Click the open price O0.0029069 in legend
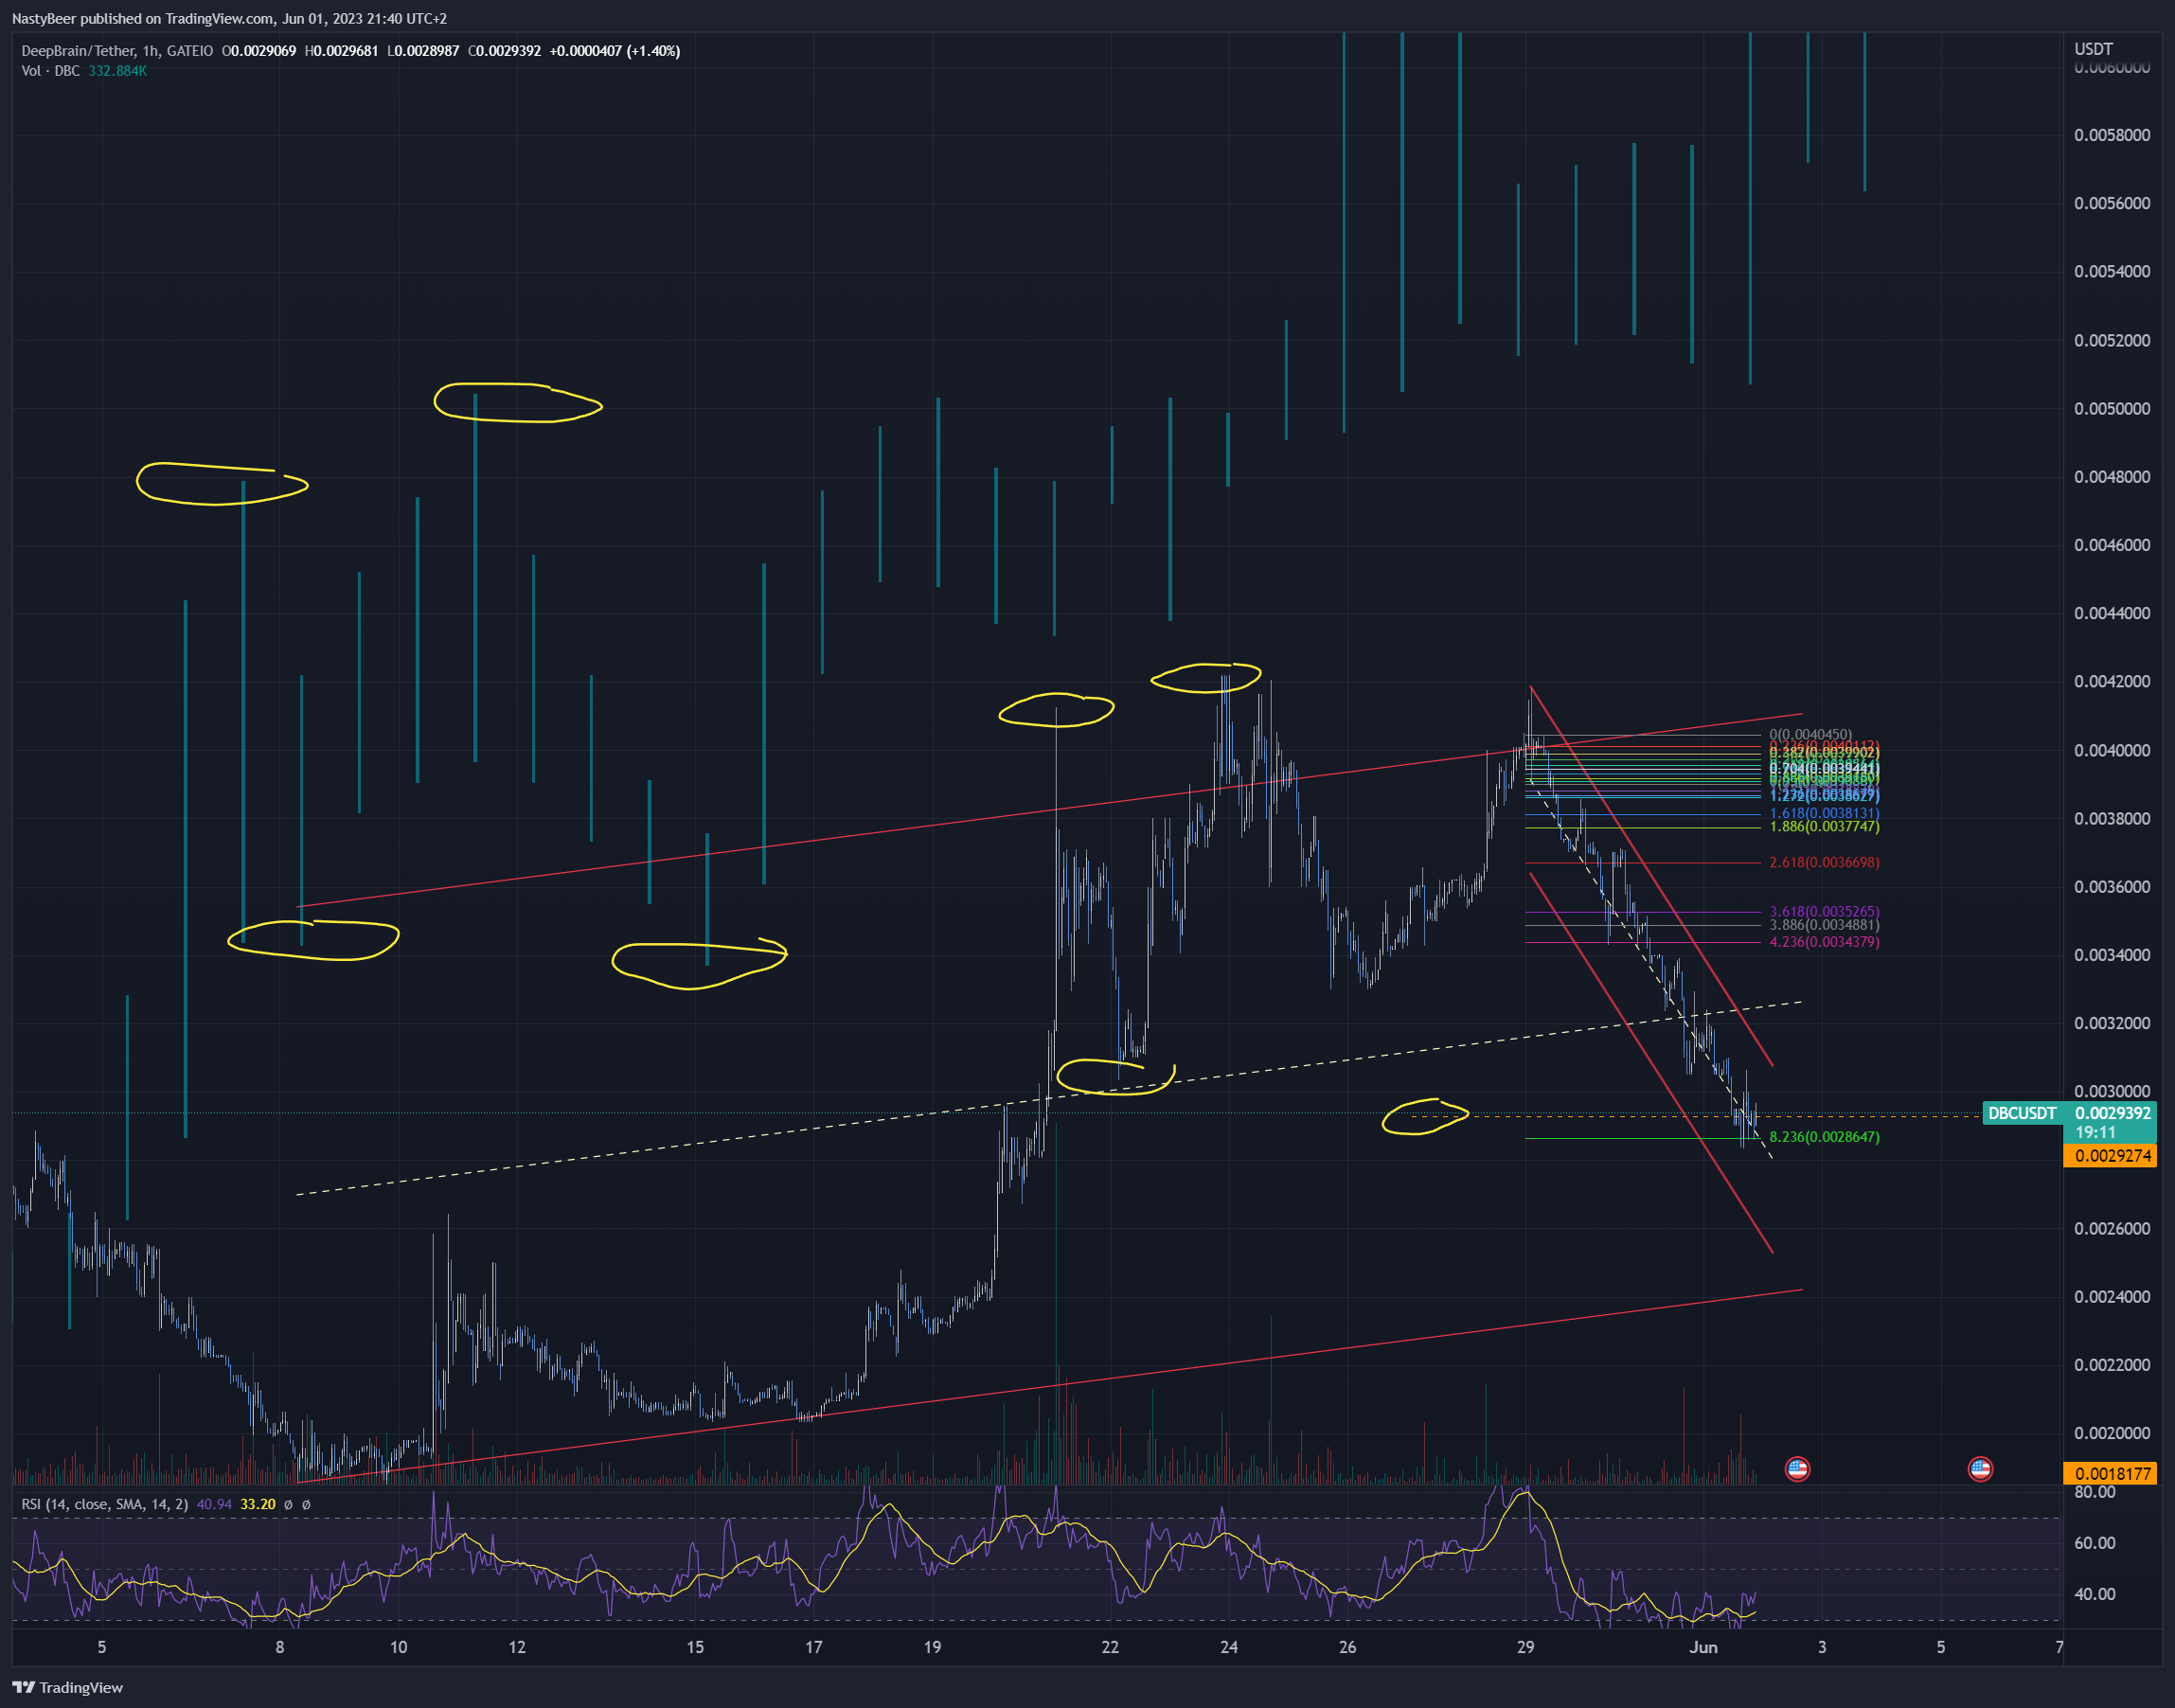 258,51
